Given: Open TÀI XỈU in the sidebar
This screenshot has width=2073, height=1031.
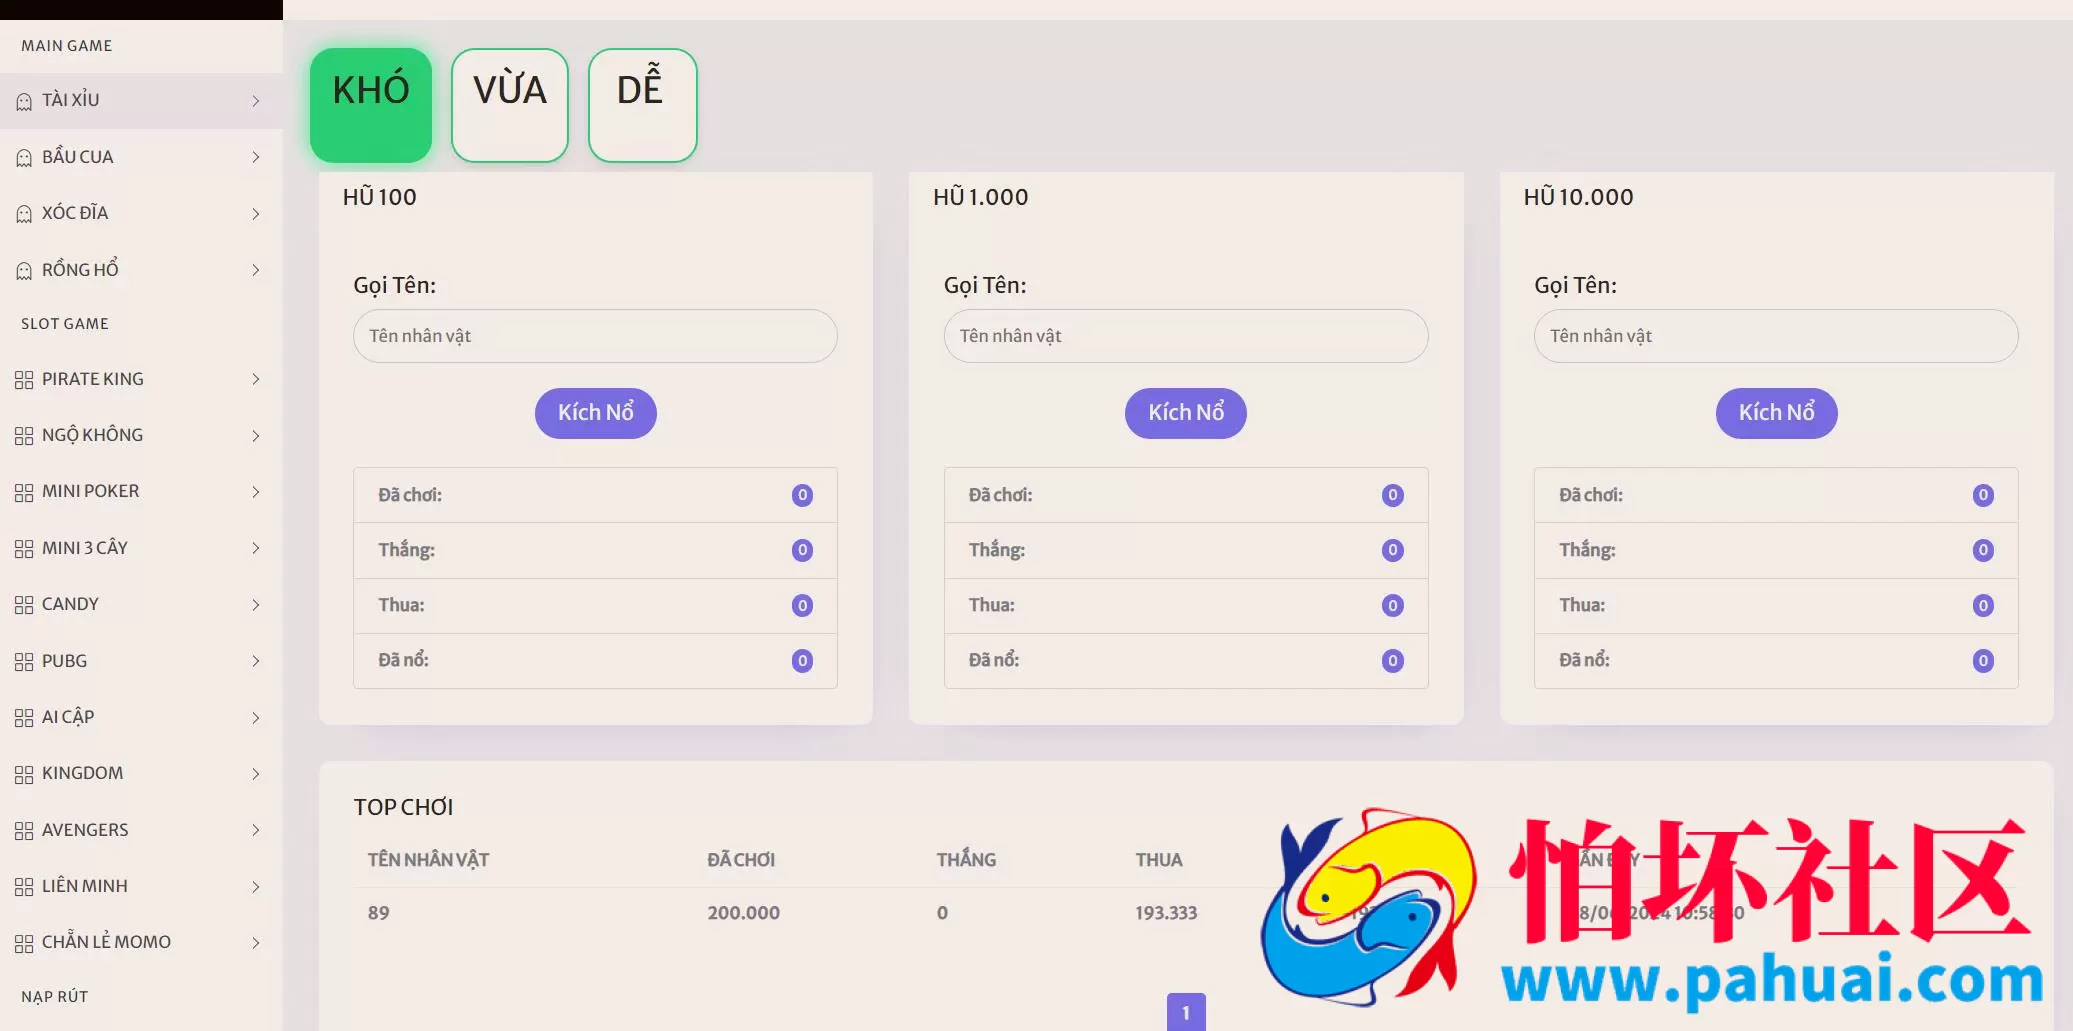Looking at the screenshot, I should pyautogui.click(x=141, y=100).
